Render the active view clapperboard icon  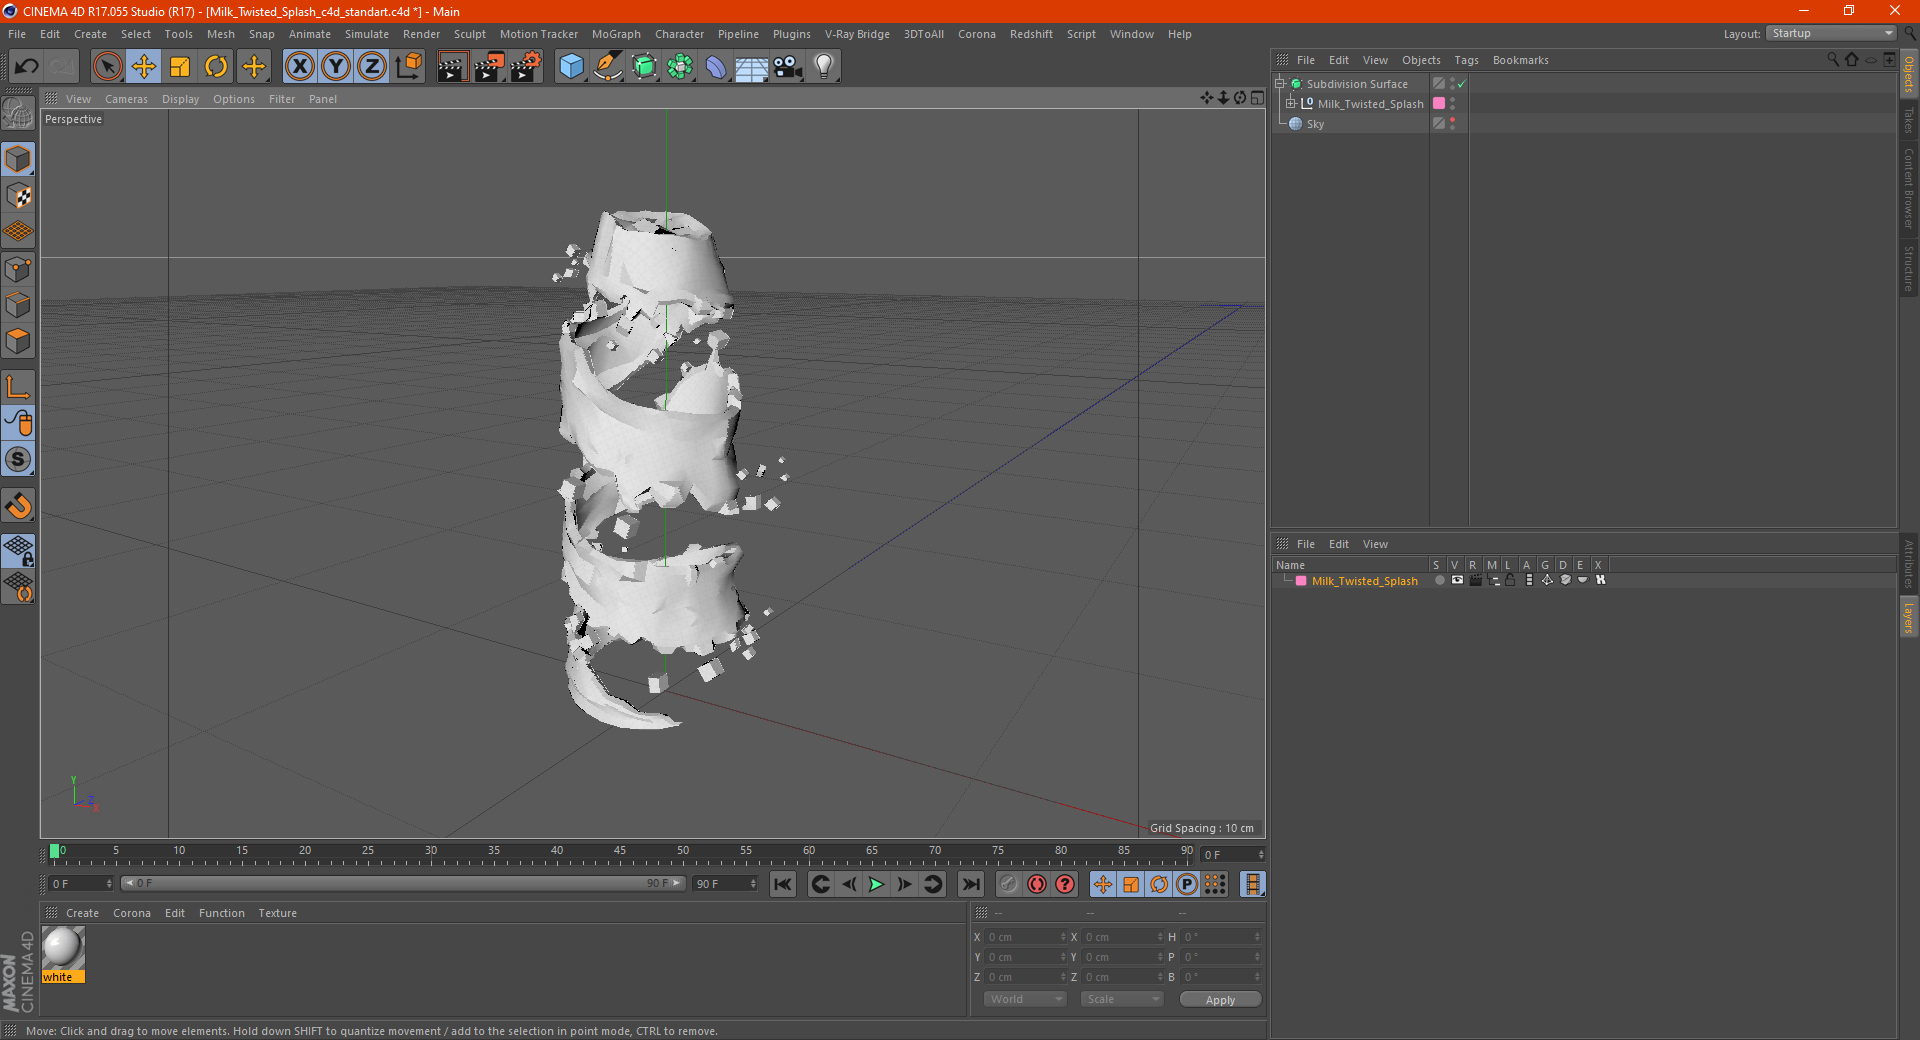[452, 67]
